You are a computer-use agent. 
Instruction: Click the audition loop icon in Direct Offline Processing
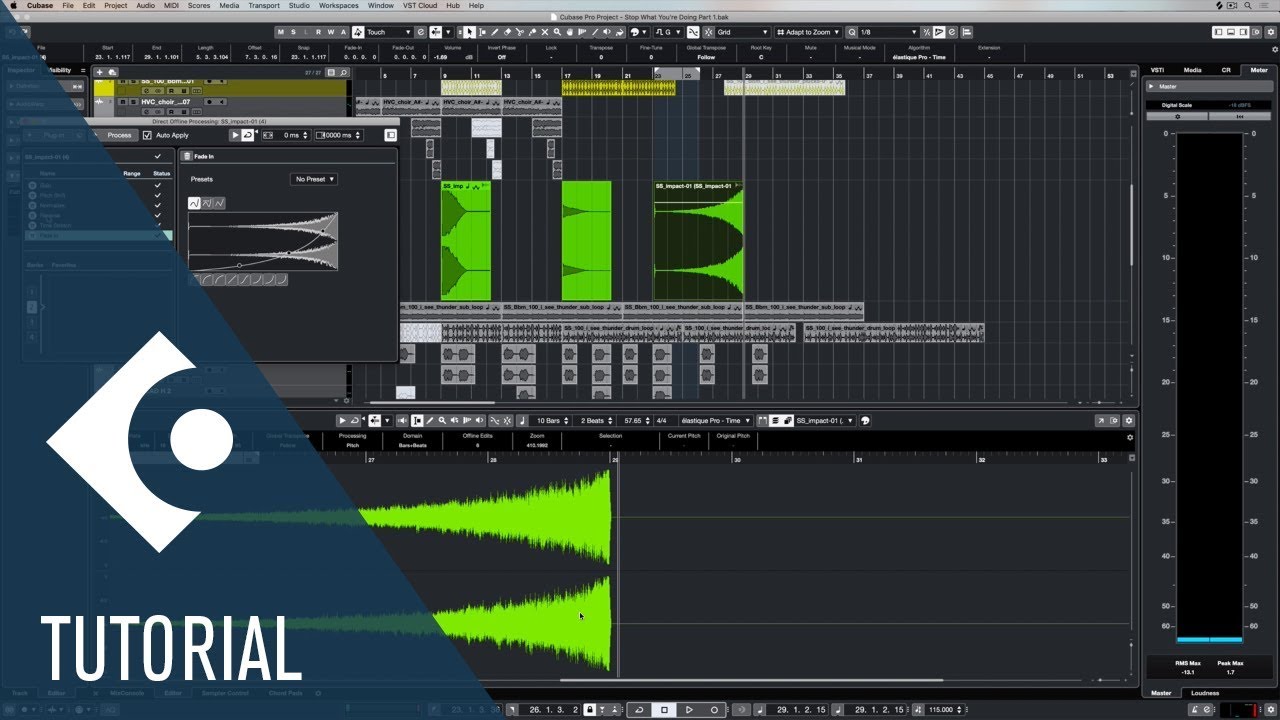tap(248, 135)
